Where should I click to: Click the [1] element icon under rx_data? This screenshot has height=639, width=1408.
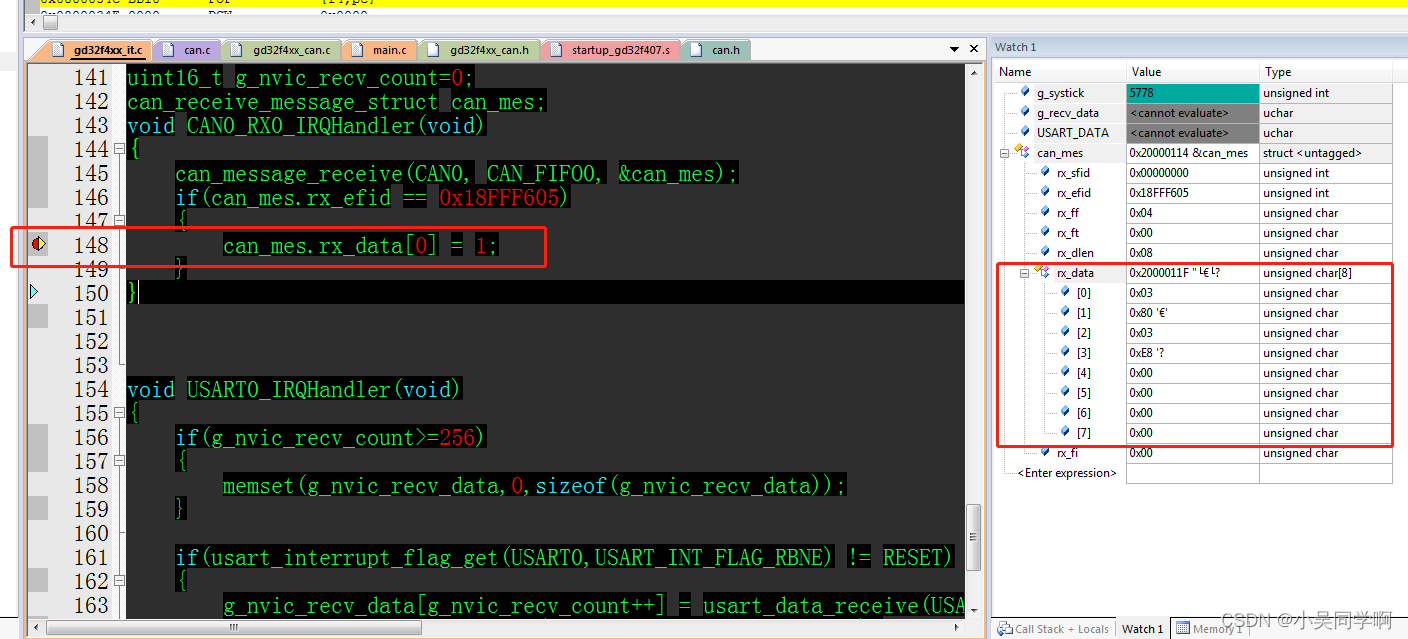point(1065,312)
